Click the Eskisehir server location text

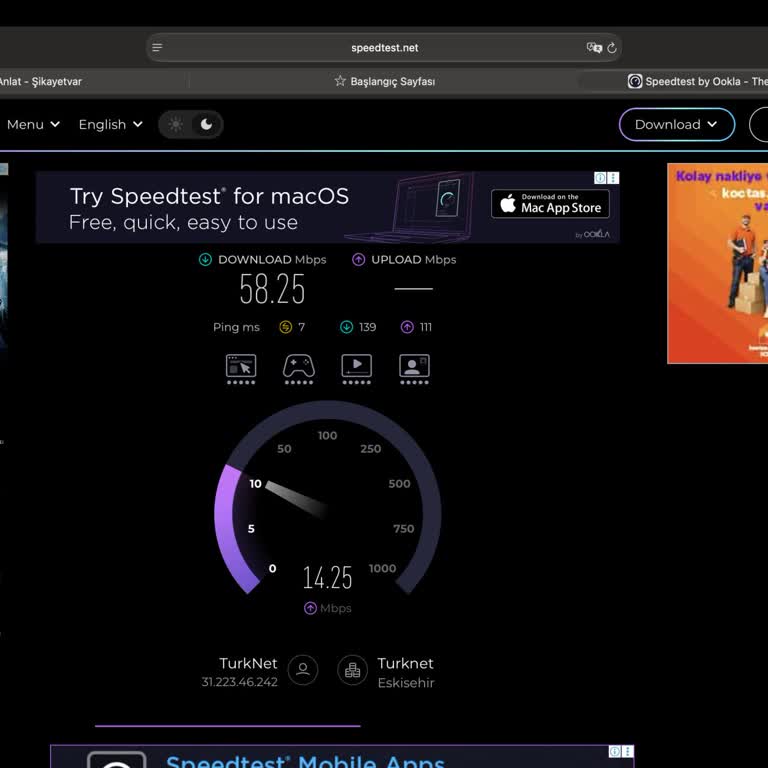coord(406,683)
